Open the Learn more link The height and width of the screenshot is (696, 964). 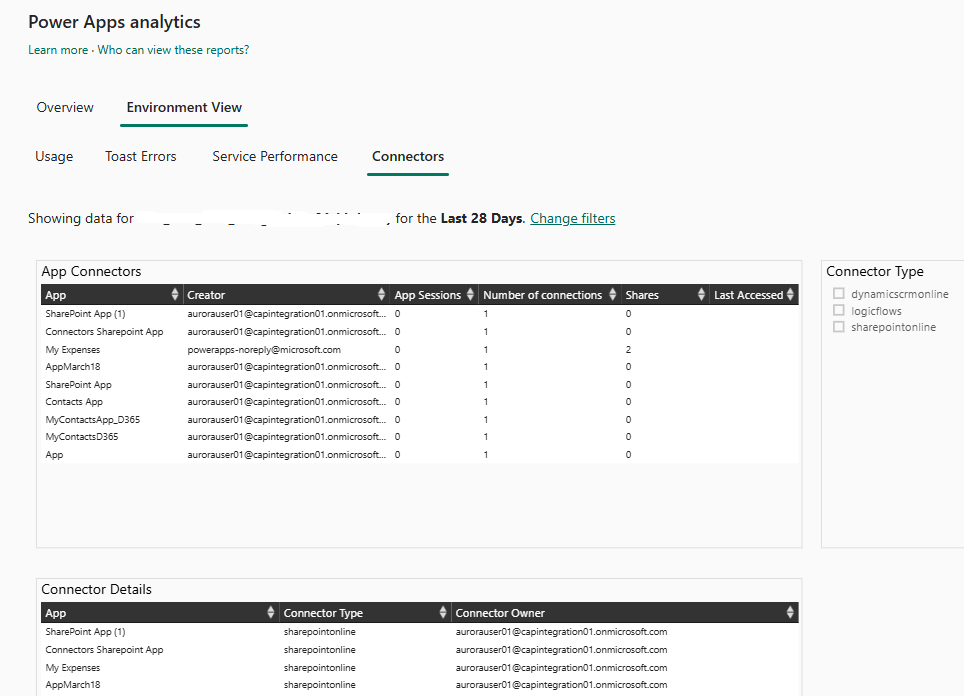(58, 50)
